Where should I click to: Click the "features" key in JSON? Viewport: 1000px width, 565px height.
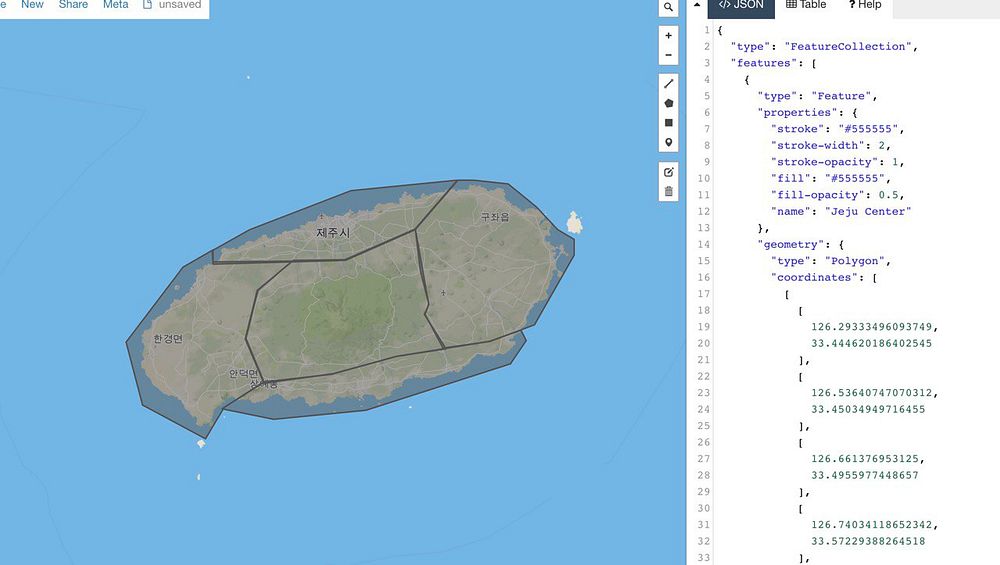point(763,62)
